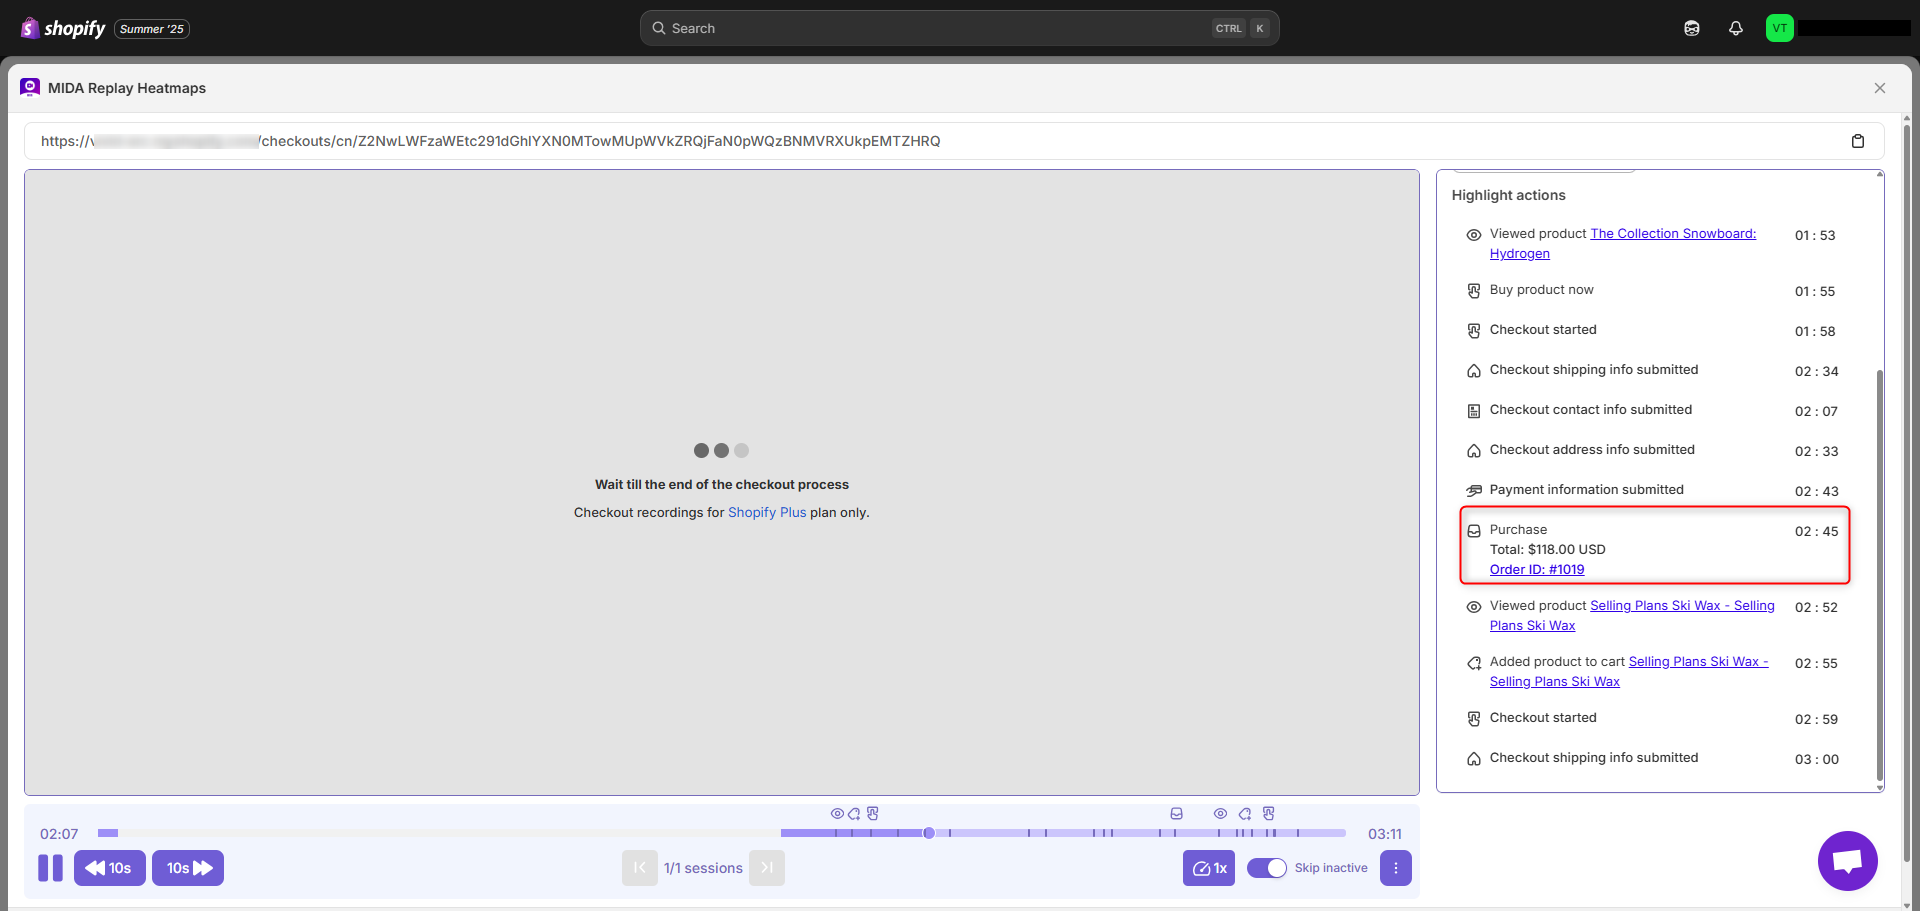The height and width of the screenshot is (911, 1920).
Task: Change the 1x playback speed
Action: pos(1208,868)
